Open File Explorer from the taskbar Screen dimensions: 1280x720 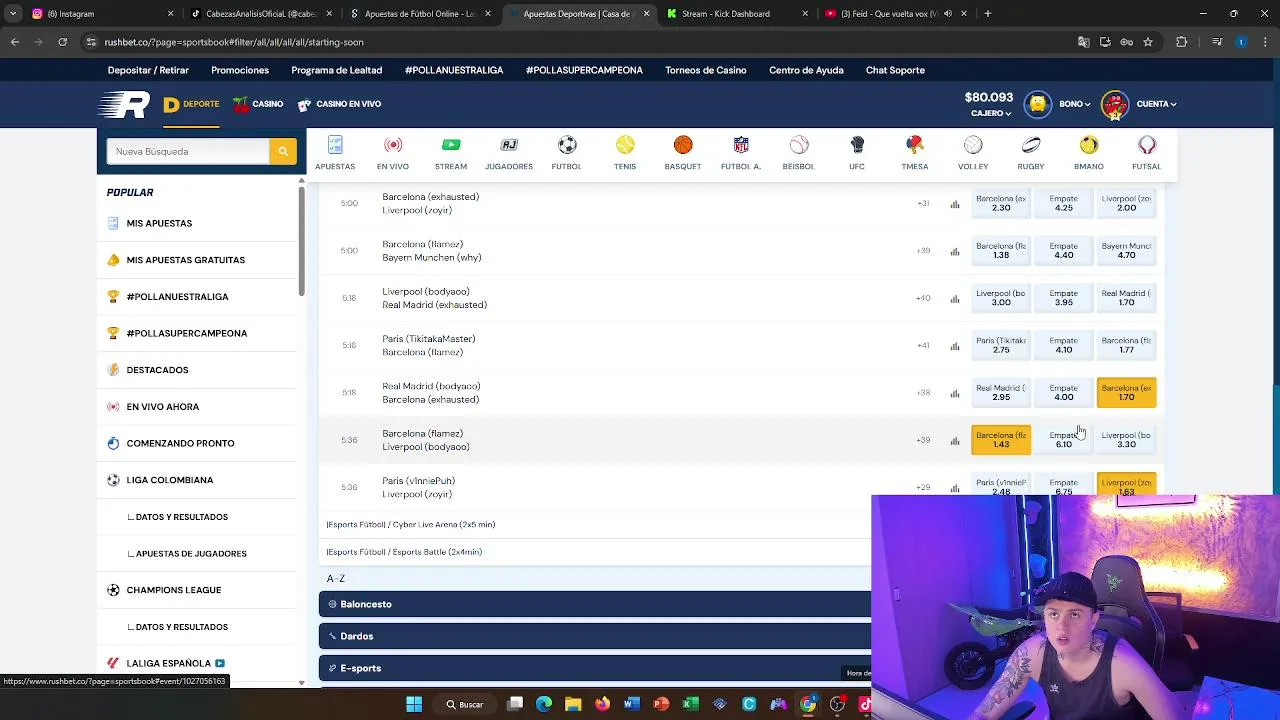click(x=573, y=704)
